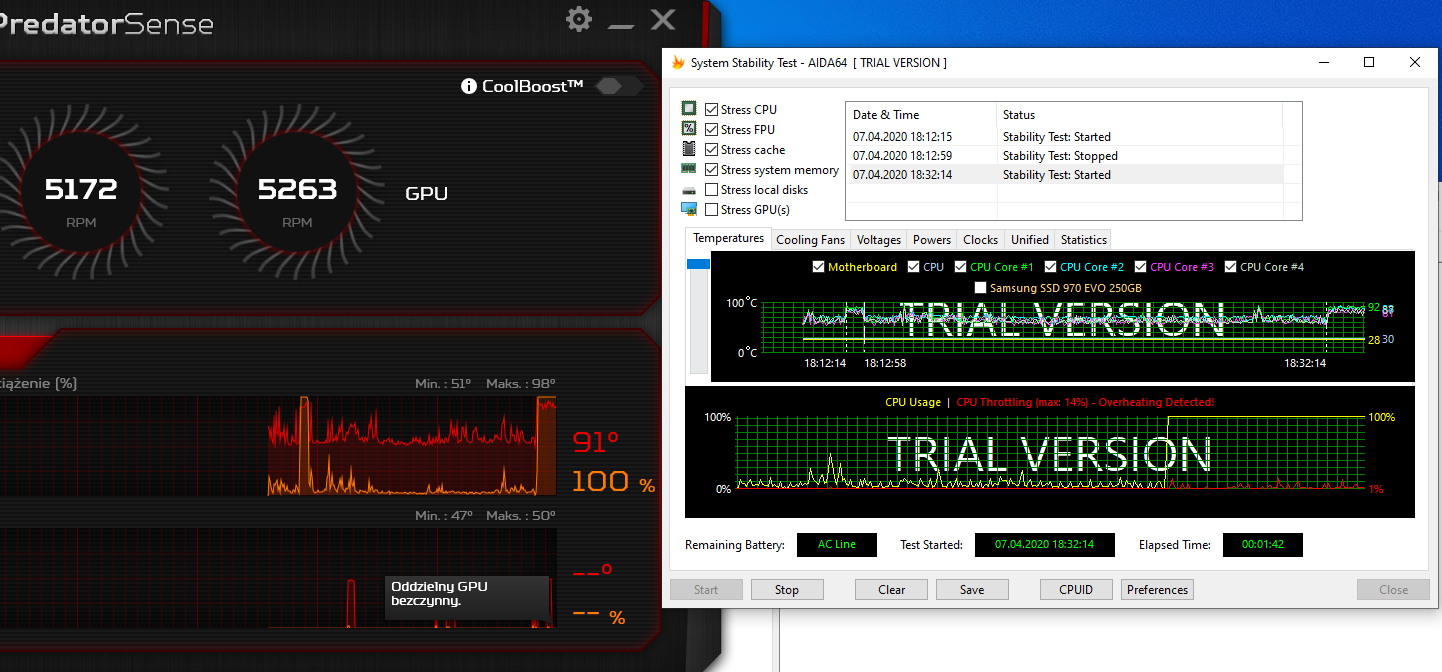Click the Oddzielny GPU bezczynny tooltip
The width and height of the screenshot is (1442, 672).
coord(467,597)
